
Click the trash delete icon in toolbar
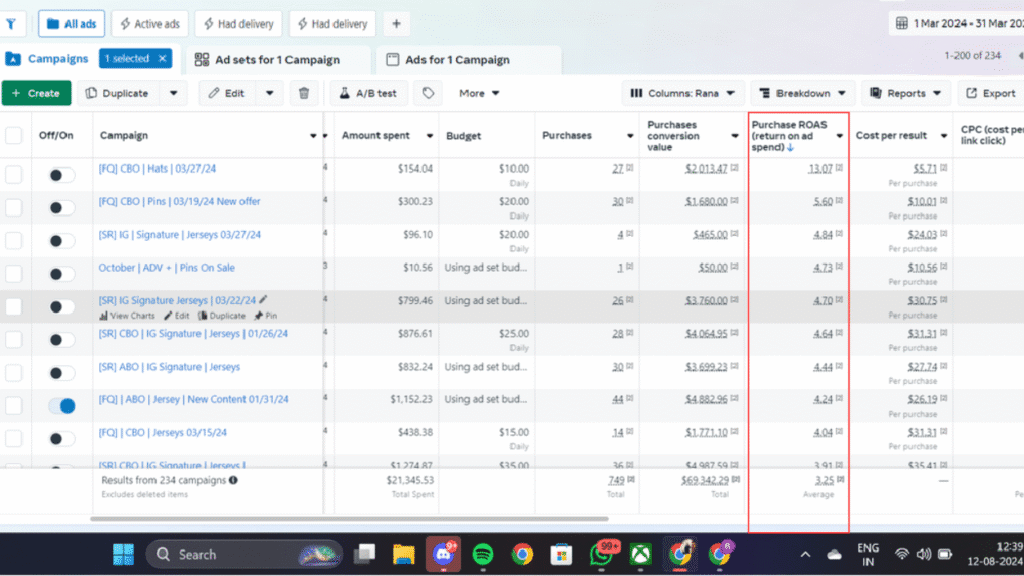(304, 93)
